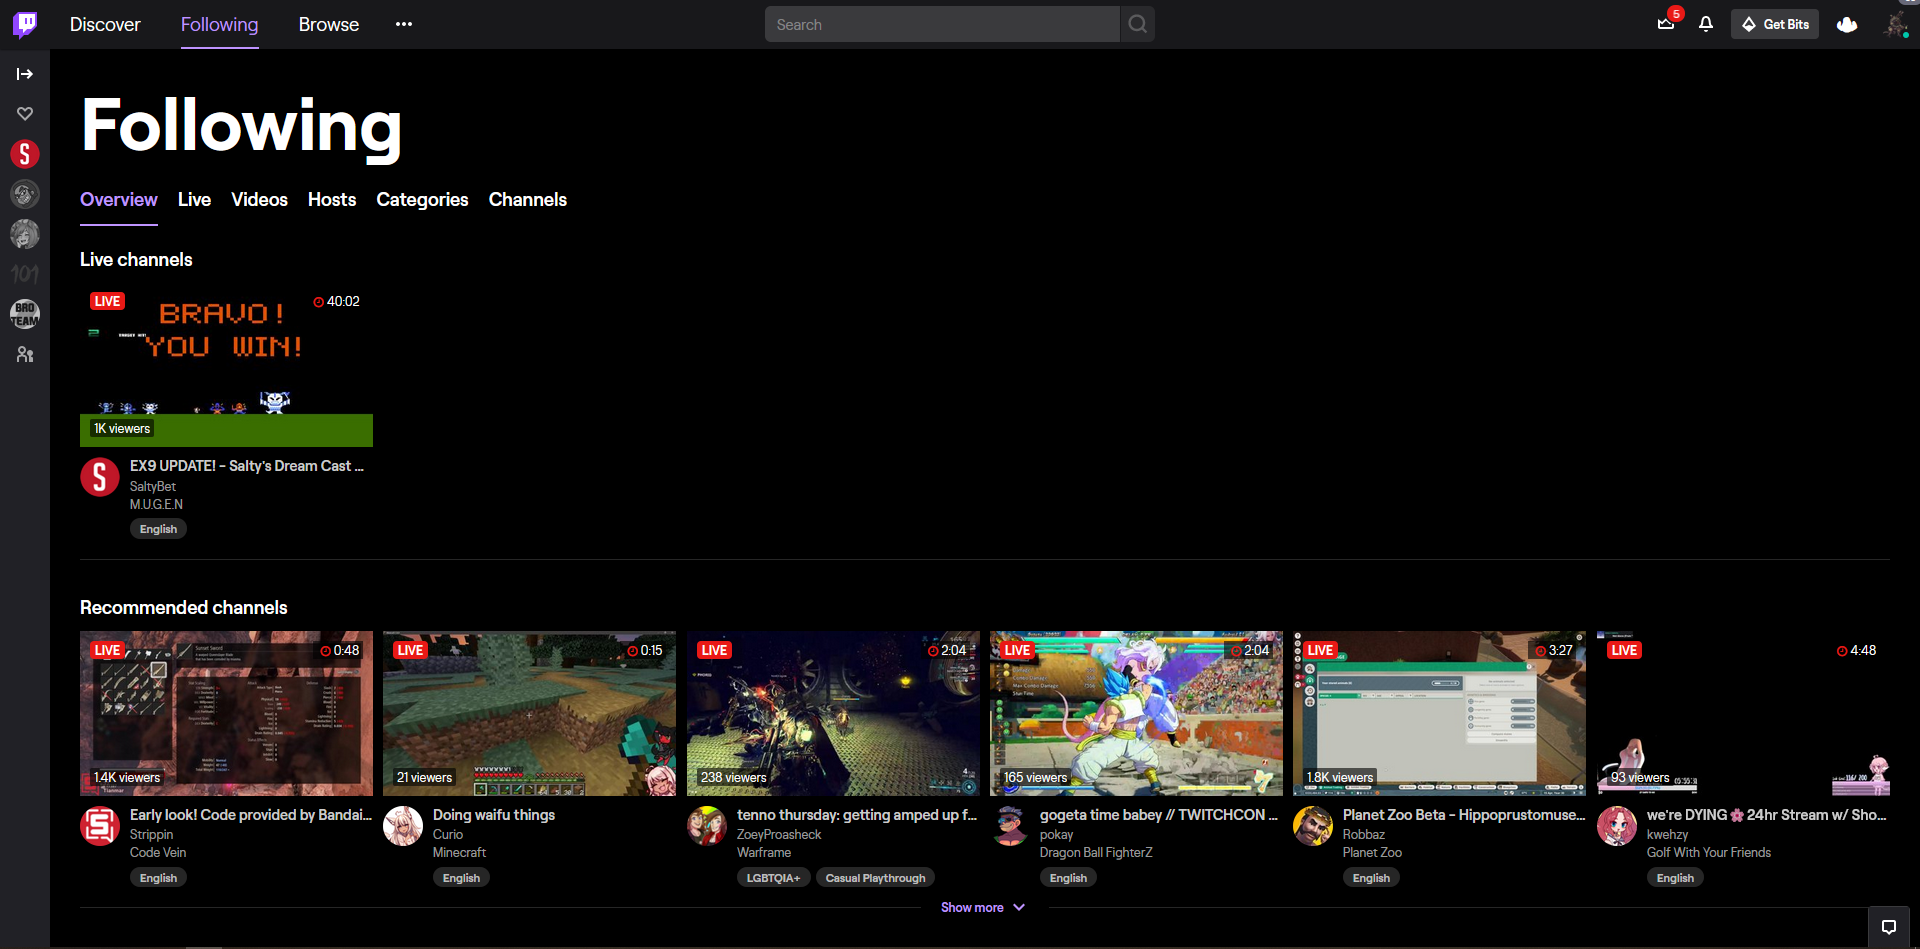Screen dimensions: 1920x949
Task: Open the Code Vein category link
Action: (x=158, y=852)
